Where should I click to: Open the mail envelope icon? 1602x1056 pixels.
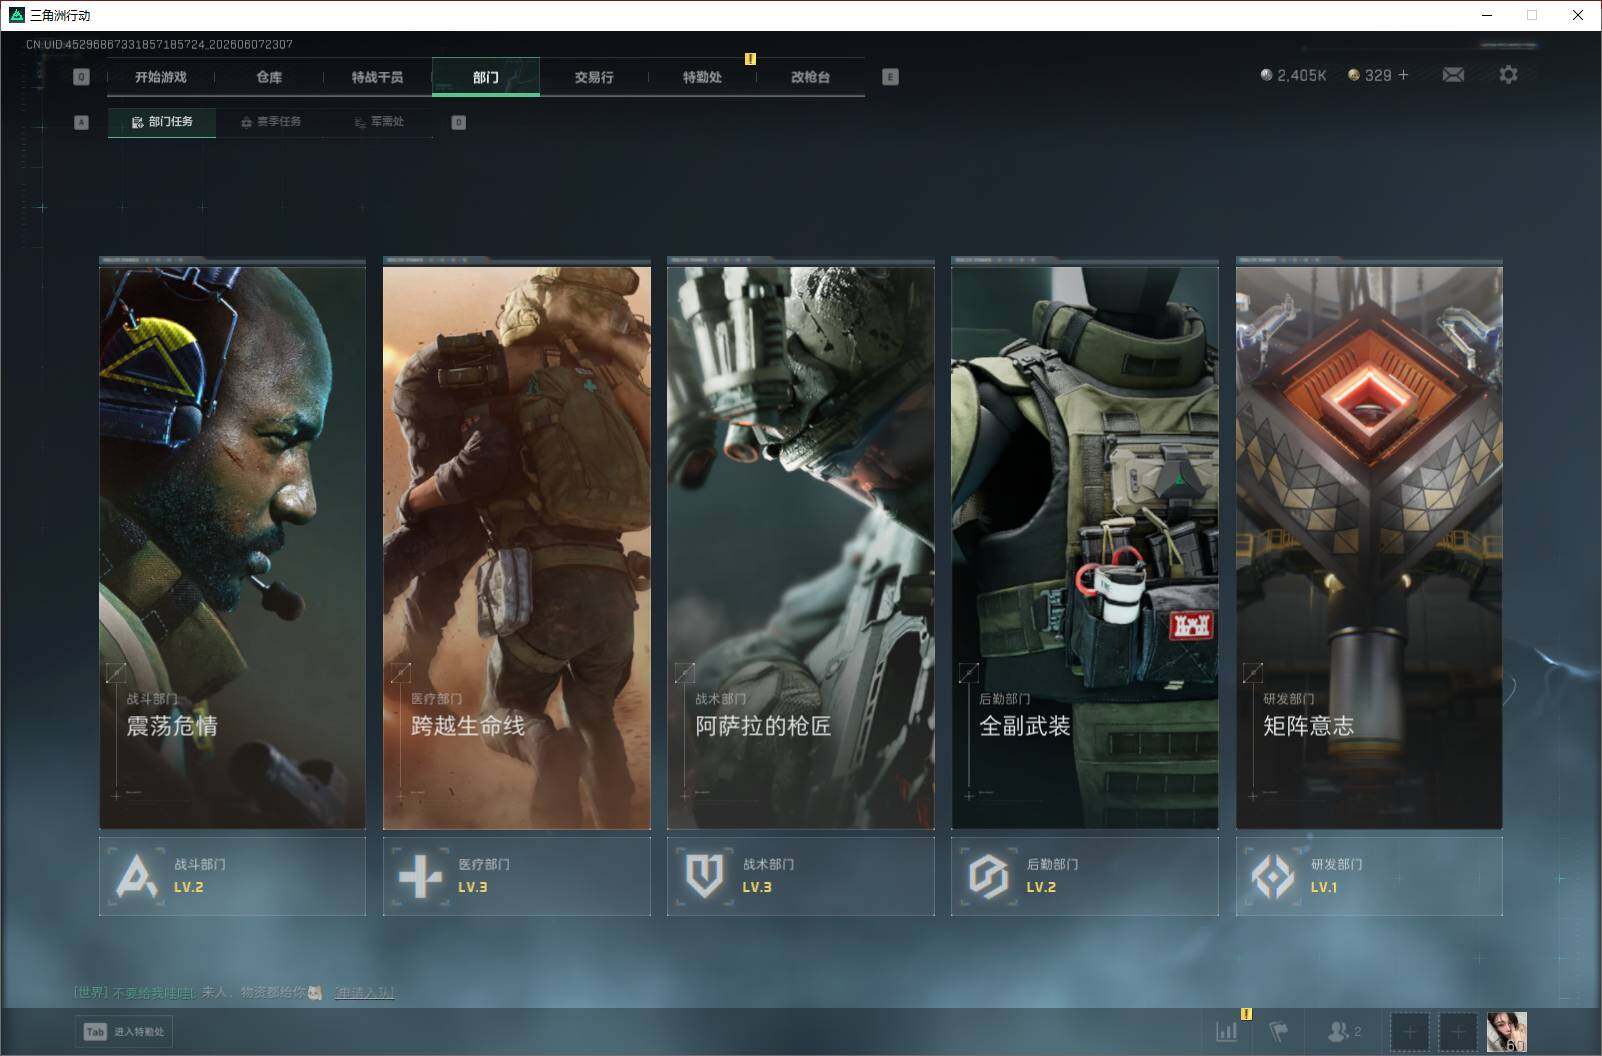pos(1453,75)
